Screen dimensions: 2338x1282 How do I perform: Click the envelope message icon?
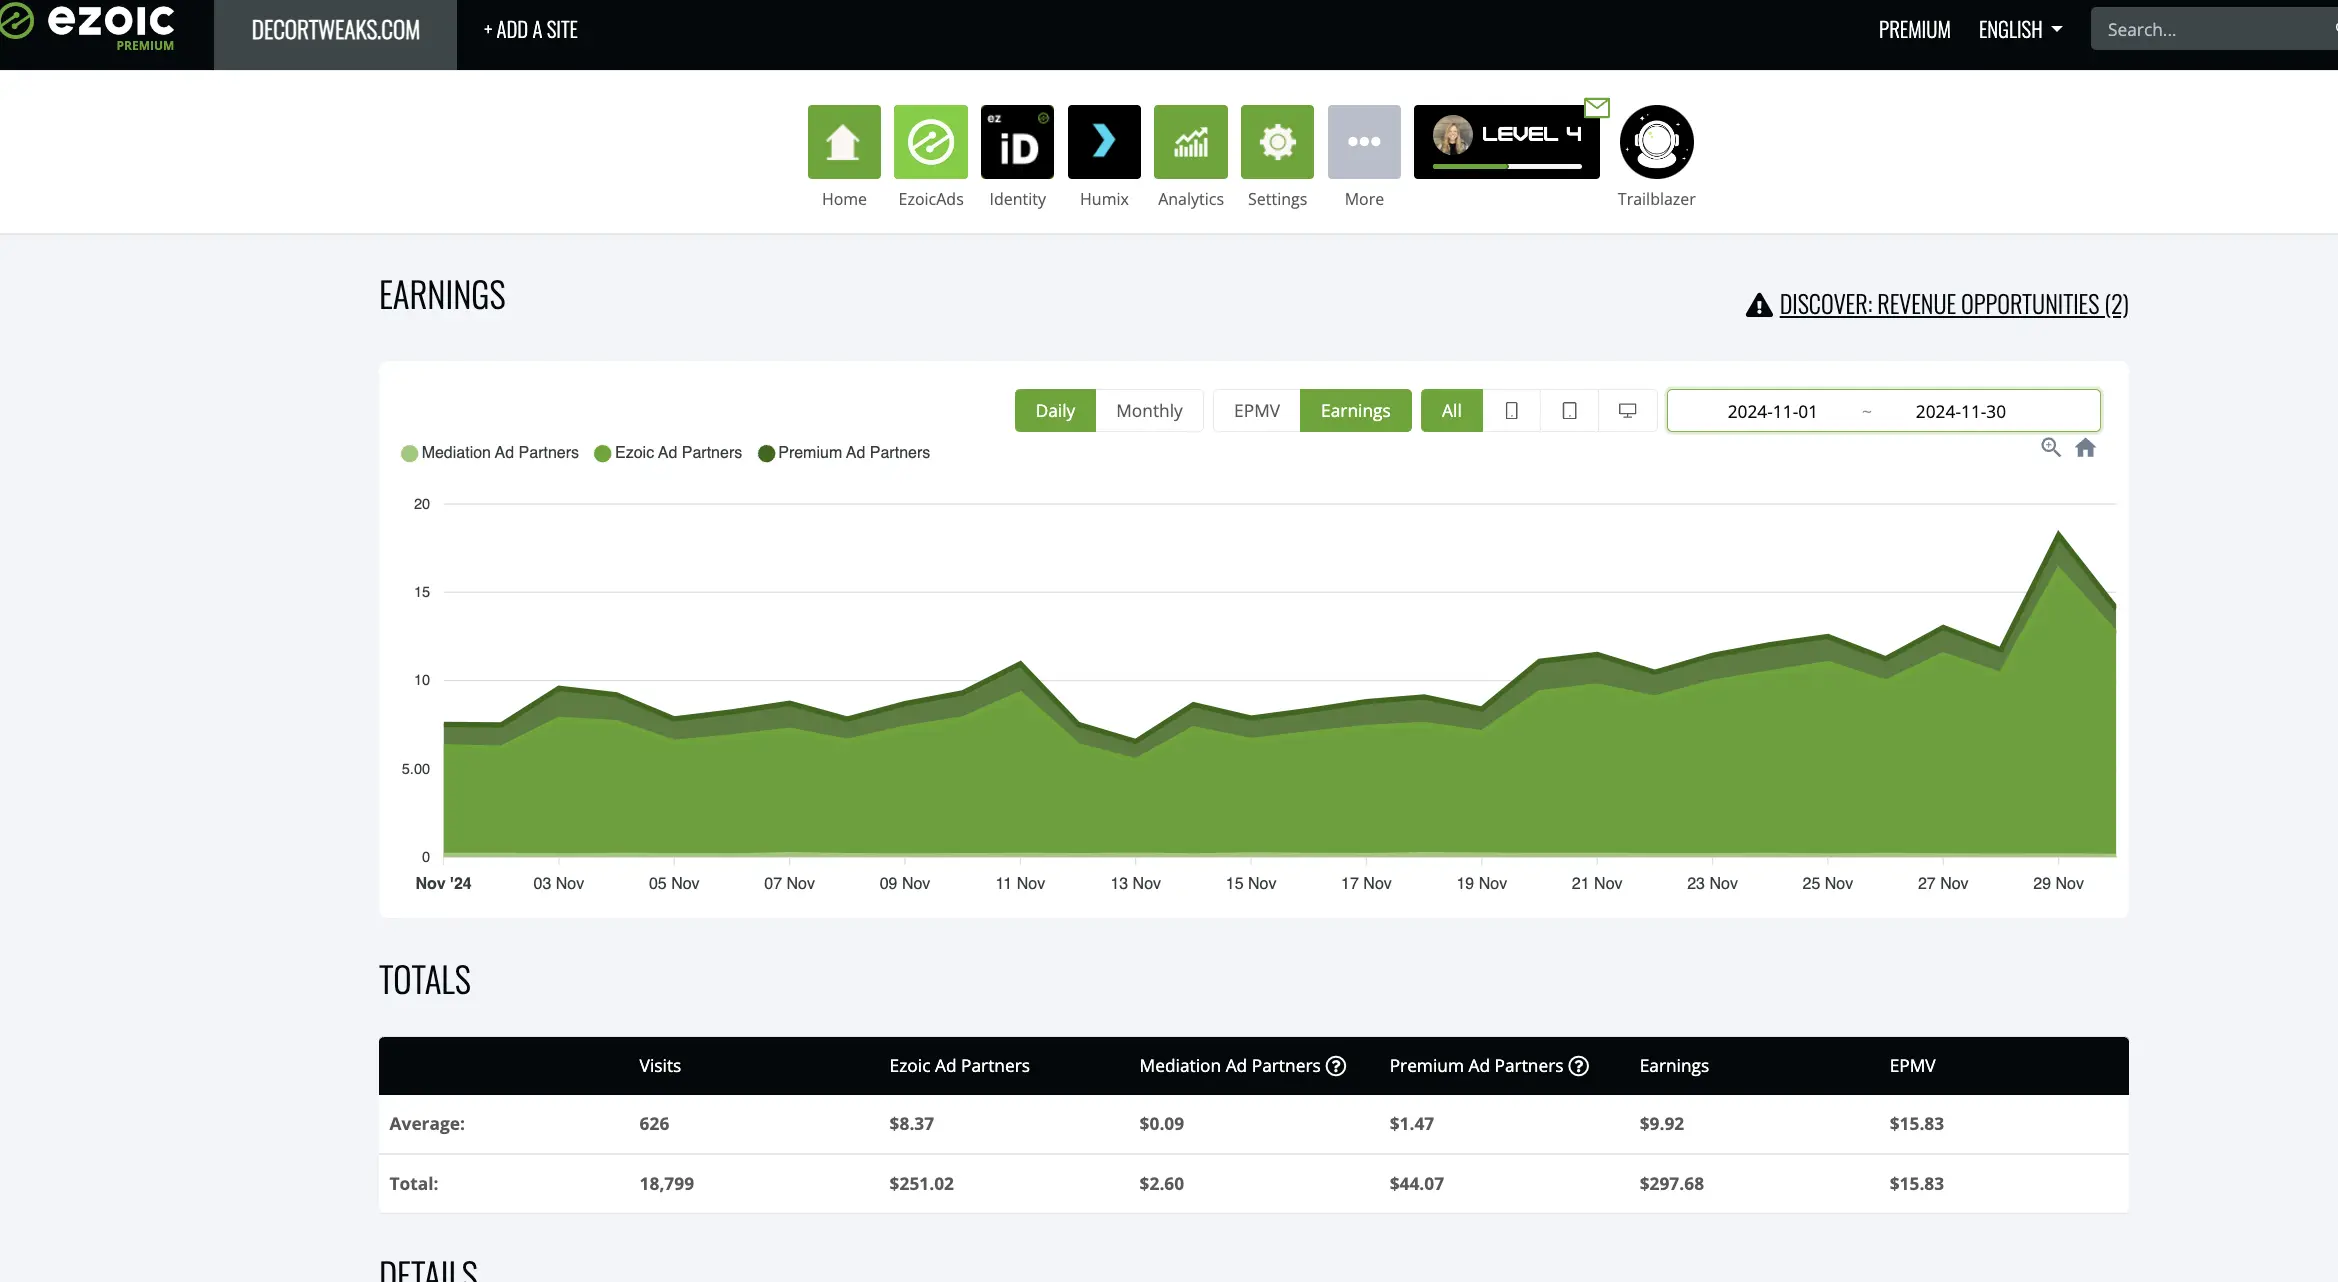click(1597, 107)
